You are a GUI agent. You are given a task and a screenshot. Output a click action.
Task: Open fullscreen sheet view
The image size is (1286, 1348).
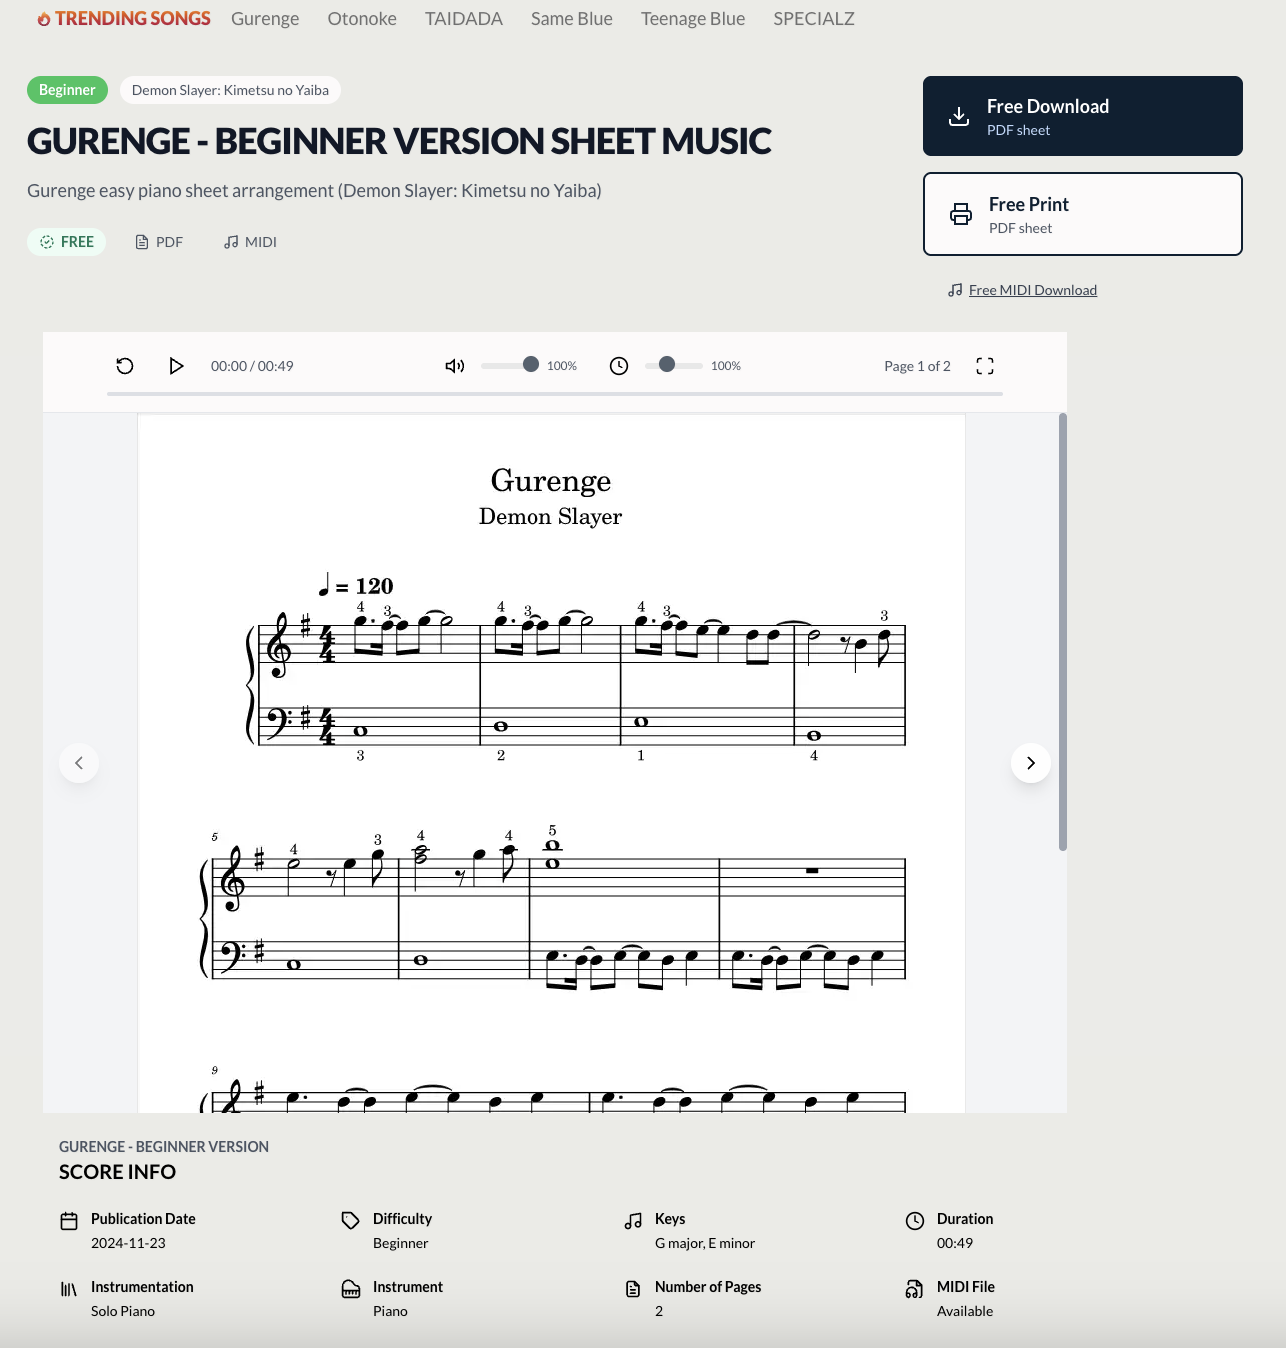(985, 366)
